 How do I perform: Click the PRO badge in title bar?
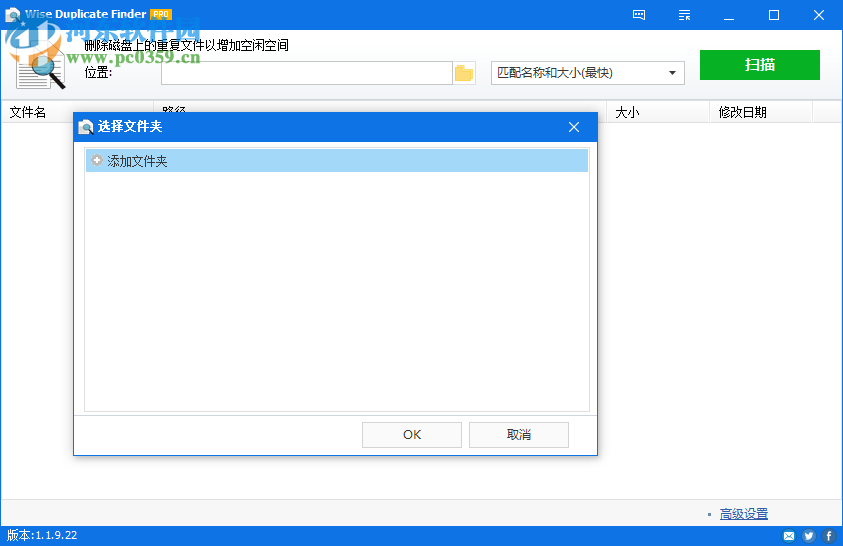(x=161, y=15)
